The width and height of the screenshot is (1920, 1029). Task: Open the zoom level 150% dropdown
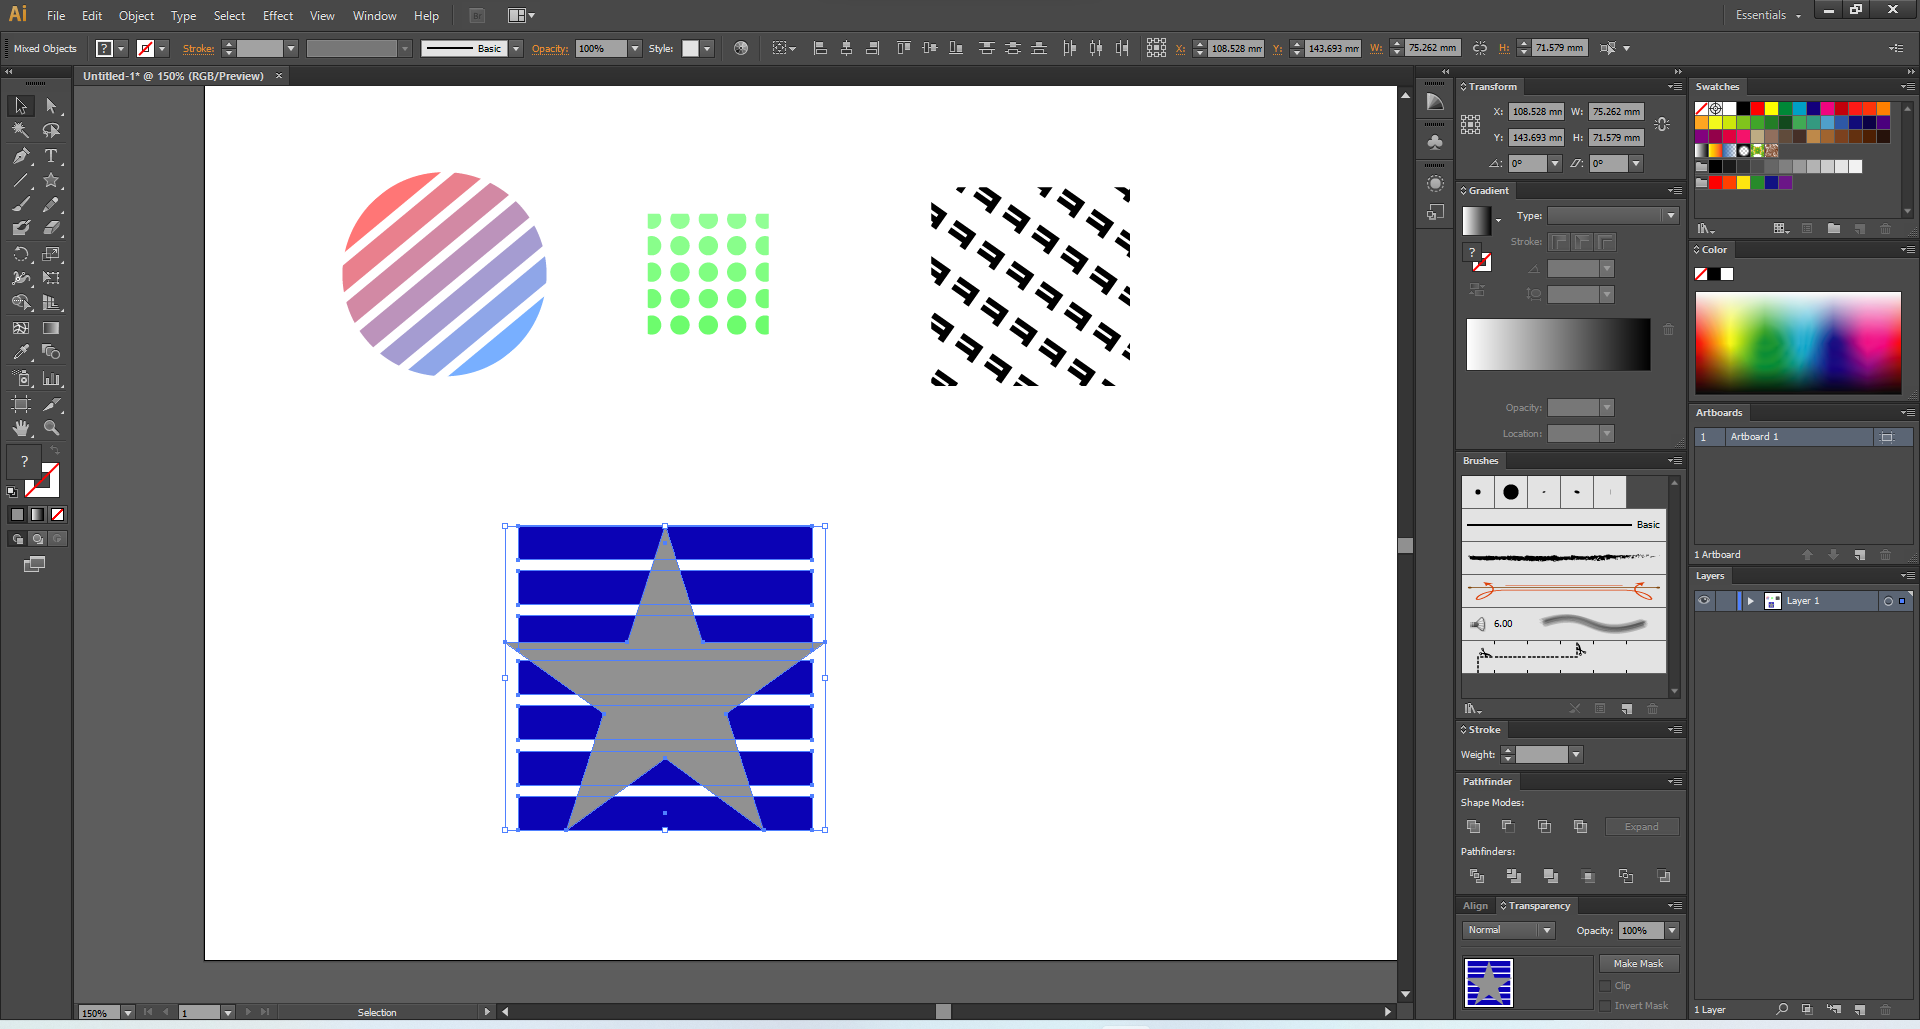[128, 1013]
